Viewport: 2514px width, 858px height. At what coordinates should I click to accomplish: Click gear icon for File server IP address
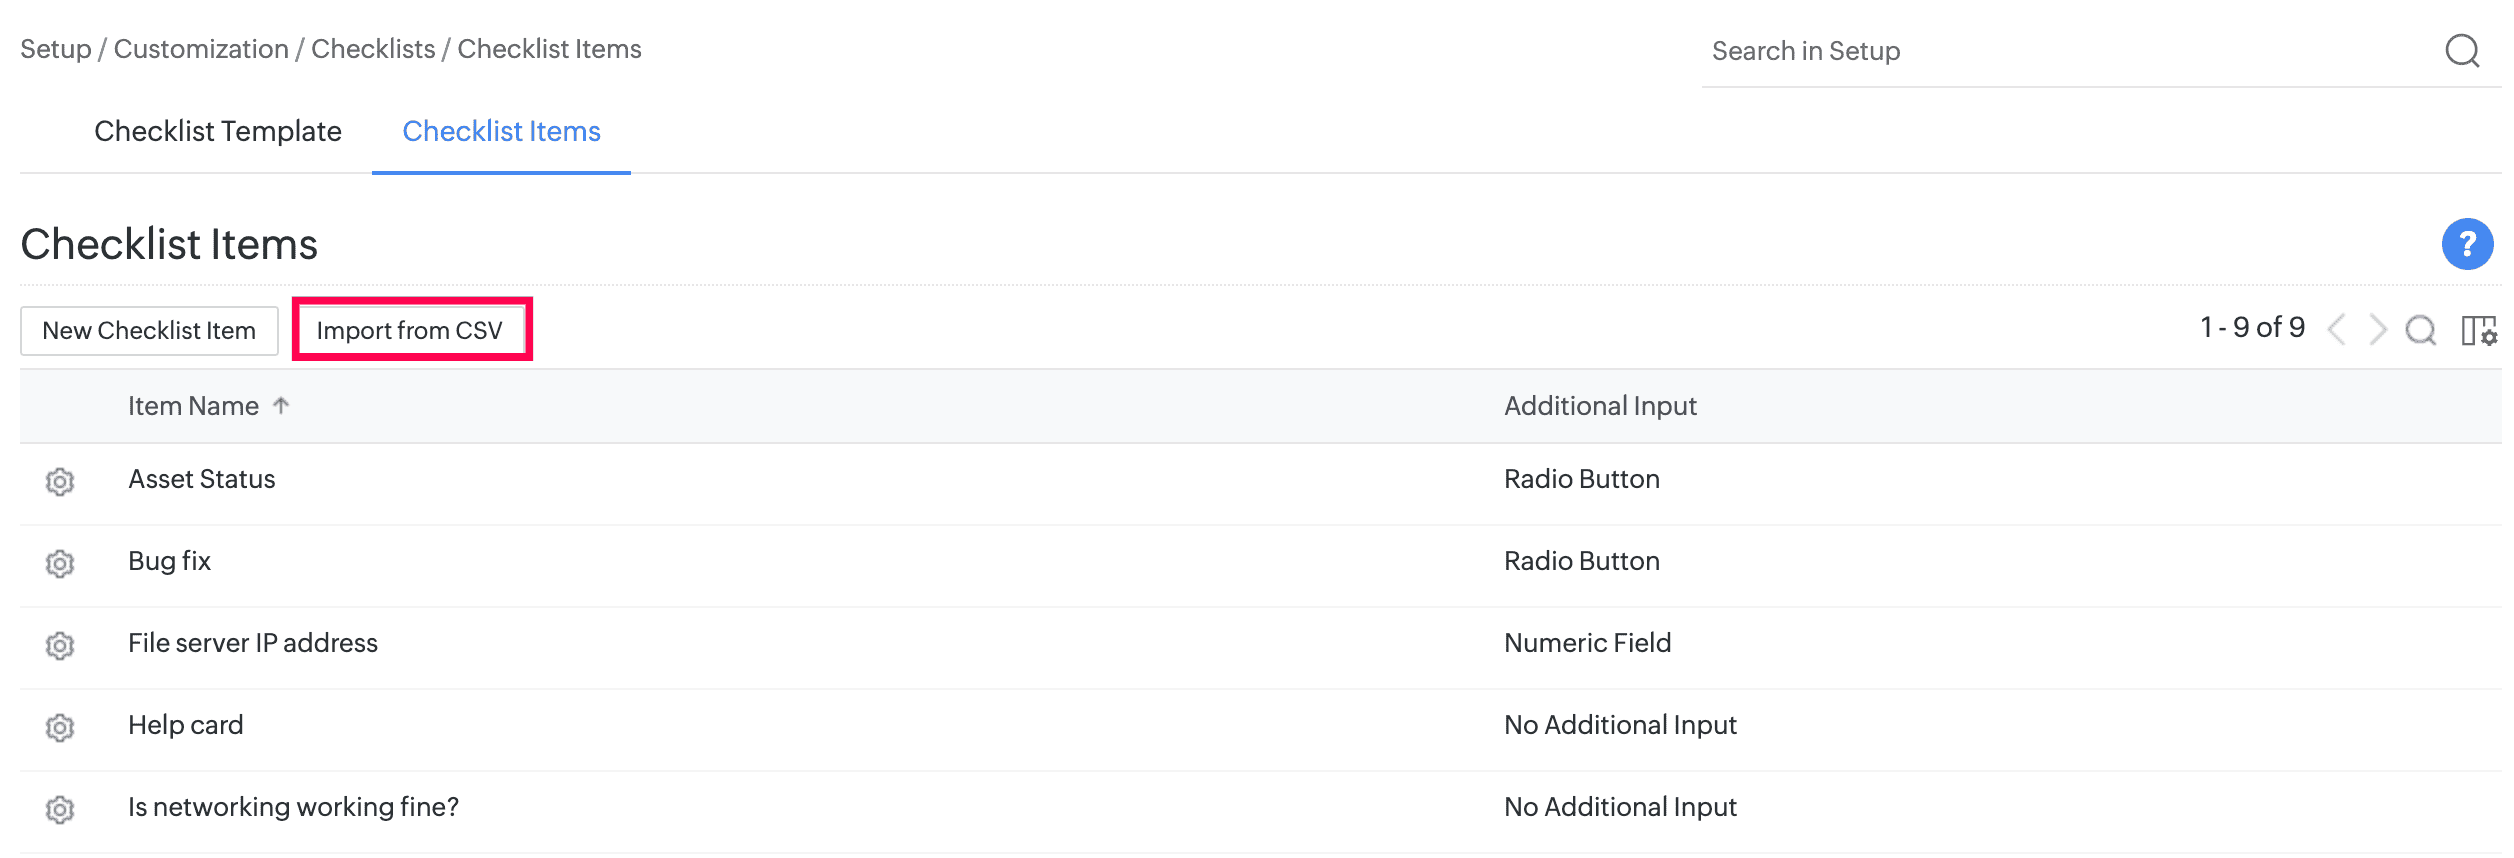coord(60,645)
